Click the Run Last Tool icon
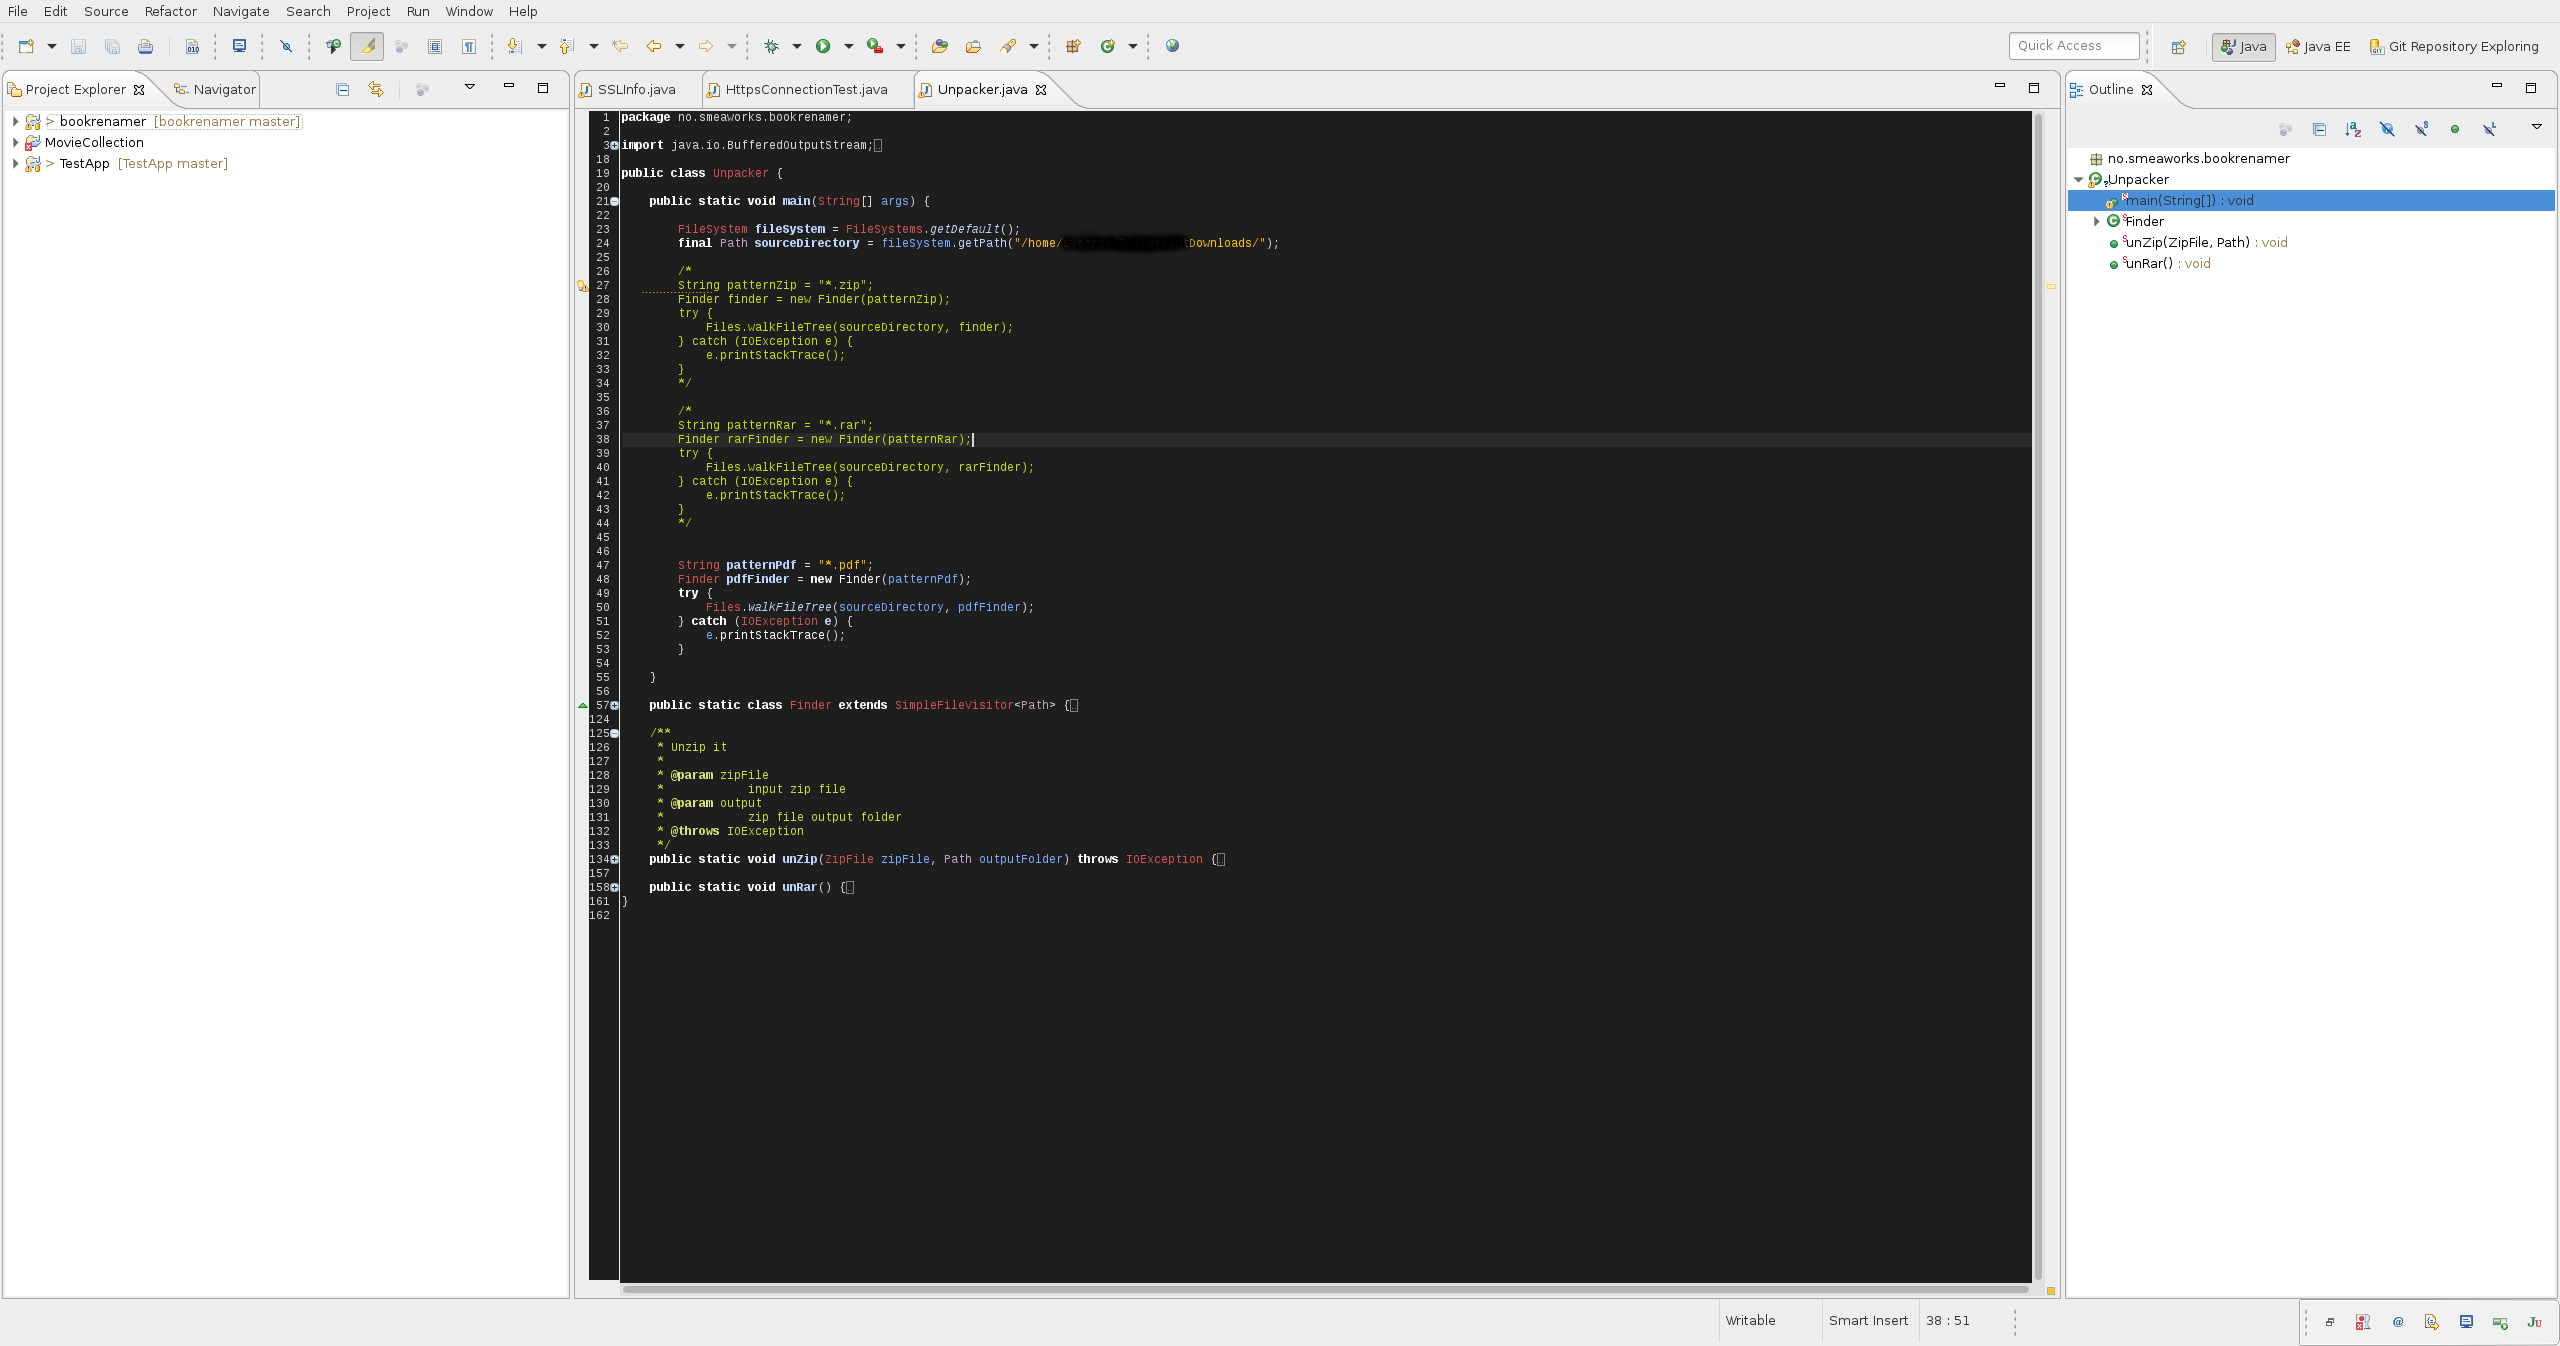This screenshot has height=1346, width=2560. 875,46
